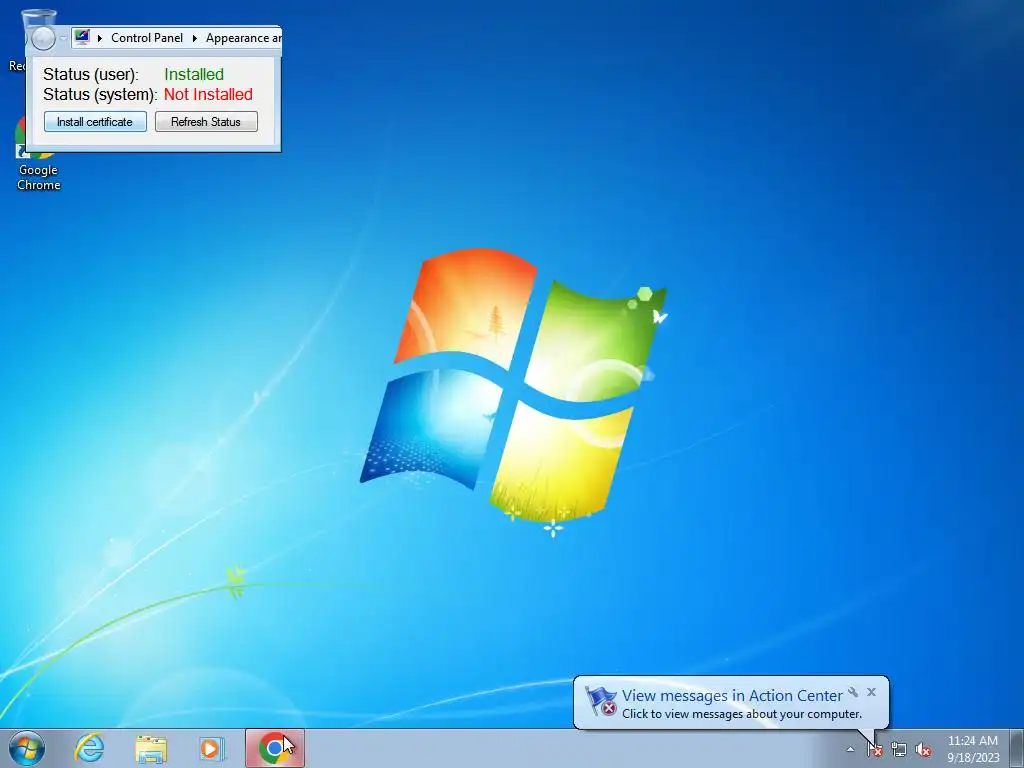1024x768 pixels.
Task: Click the round Back button in the Control Panel window
Action: click(42, 39)
